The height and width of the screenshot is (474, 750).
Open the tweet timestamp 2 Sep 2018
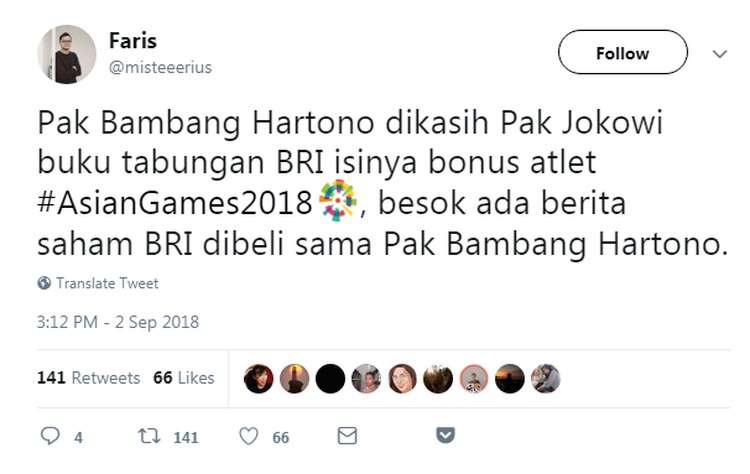[118, 322]
